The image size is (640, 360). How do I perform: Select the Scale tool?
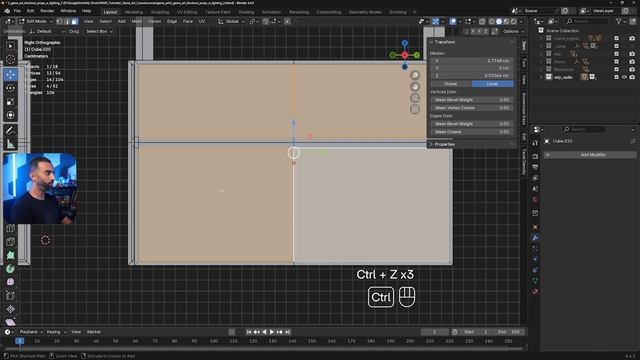pos(11,102)
